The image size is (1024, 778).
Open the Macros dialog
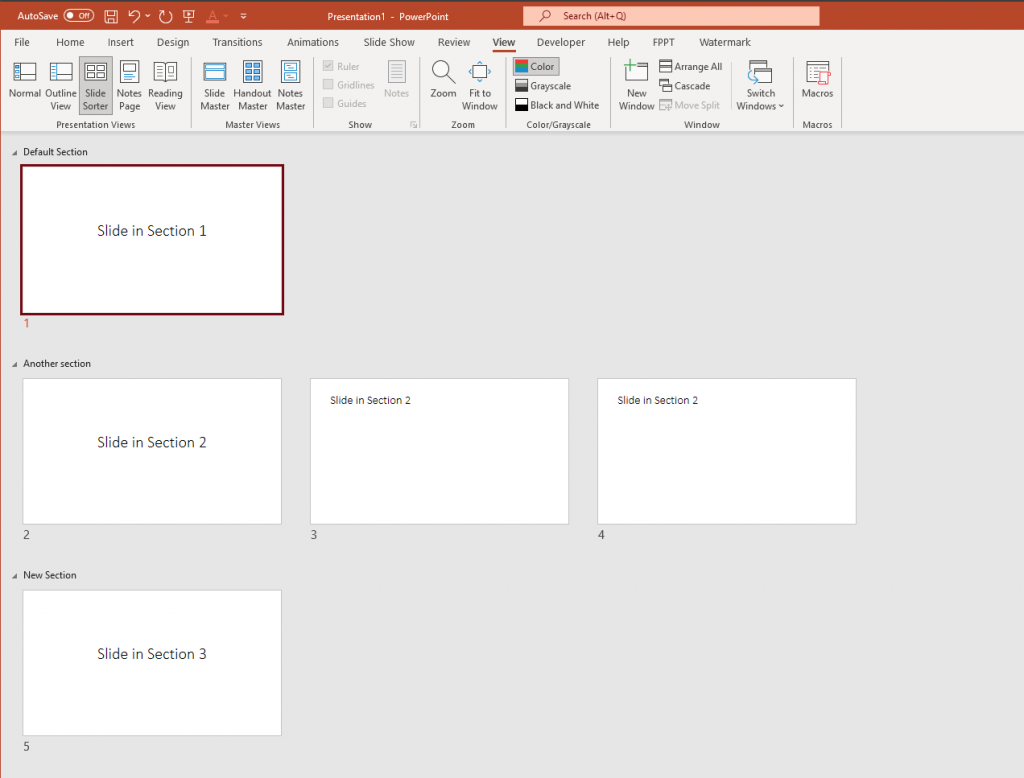[817, 85]
